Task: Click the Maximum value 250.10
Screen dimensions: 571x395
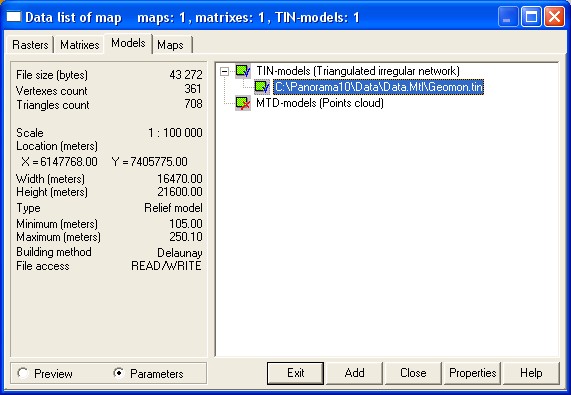Action: (x=186, y=237)
